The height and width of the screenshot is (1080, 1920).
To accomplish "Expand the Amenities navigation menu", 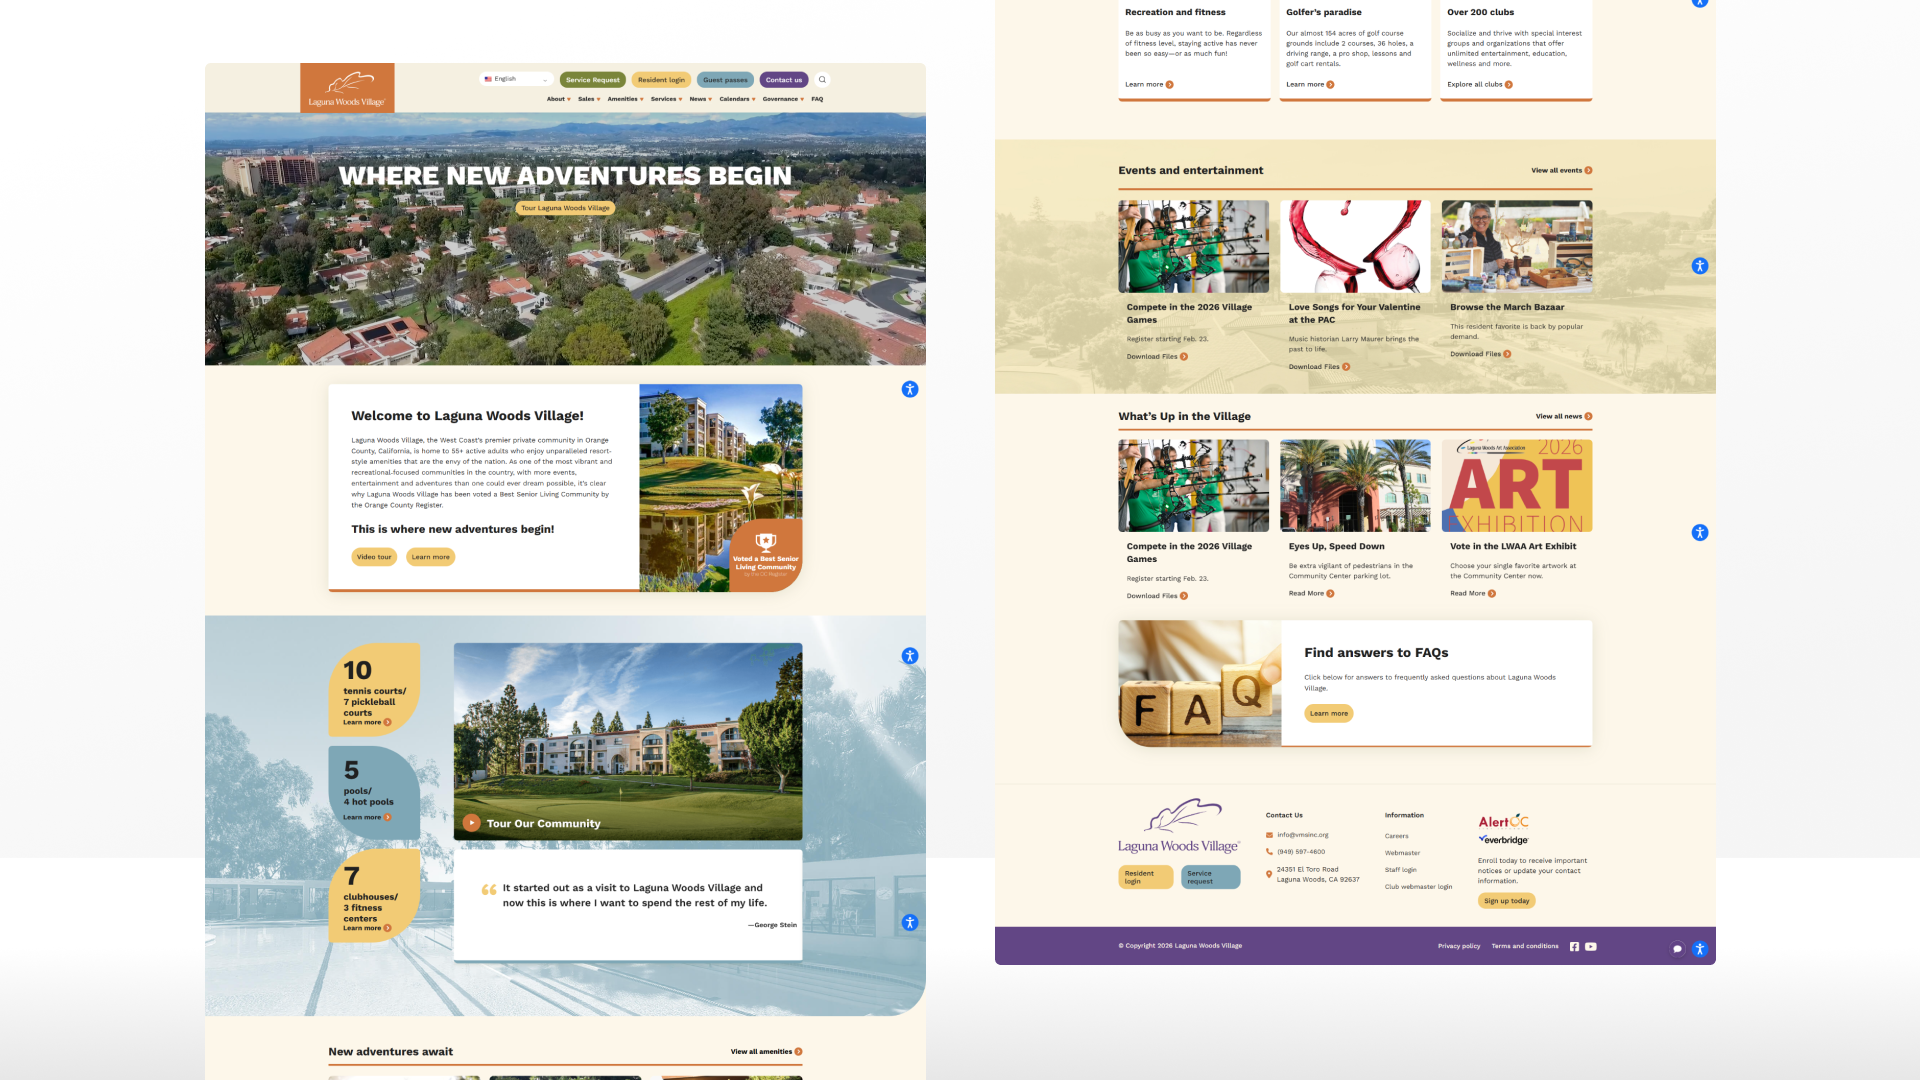I will 625,99.
